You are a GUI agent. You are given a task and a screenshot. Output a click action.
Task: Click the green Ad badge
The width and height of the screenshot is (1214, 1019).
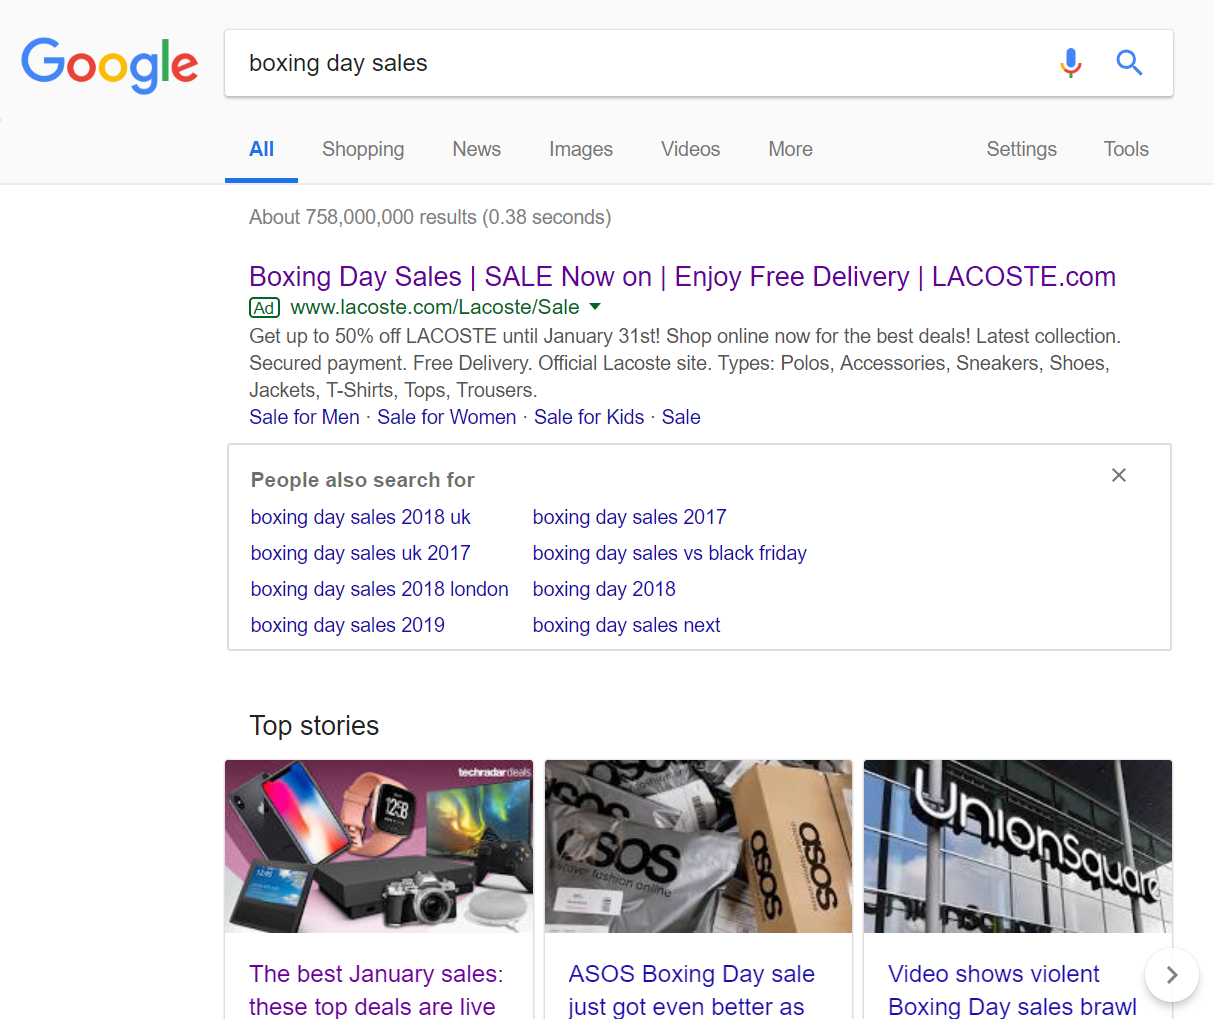(x=264, y=307)
